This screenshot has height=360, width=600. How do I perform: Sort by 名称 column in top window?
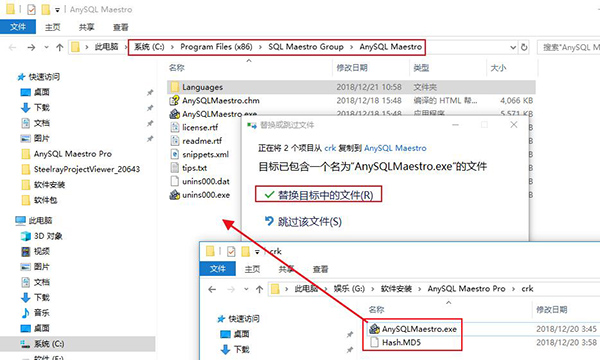177,68
